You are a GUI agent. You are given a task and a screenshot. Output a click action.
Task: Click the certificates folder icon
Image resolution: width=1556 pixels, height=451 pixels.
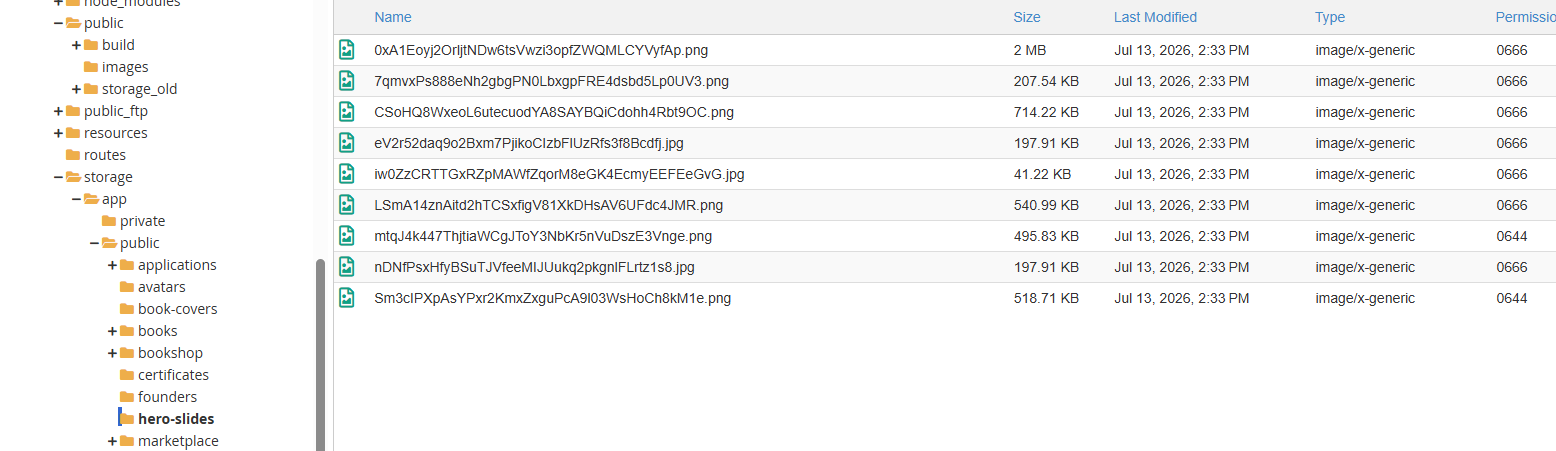pos(127,375)
